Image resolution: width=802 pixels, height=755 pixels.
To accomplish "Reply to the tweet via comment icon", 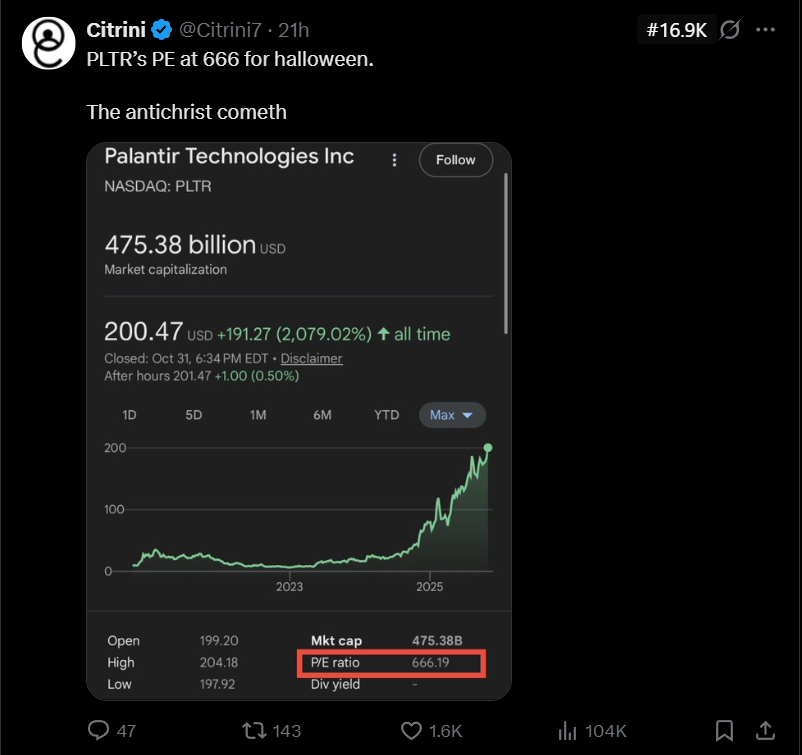I will point(99,730).
